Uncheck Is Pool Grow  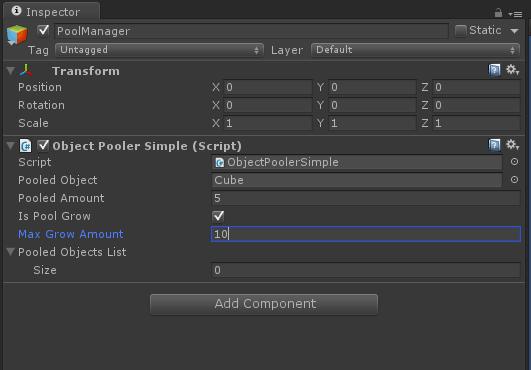click(x=218, y=216)
